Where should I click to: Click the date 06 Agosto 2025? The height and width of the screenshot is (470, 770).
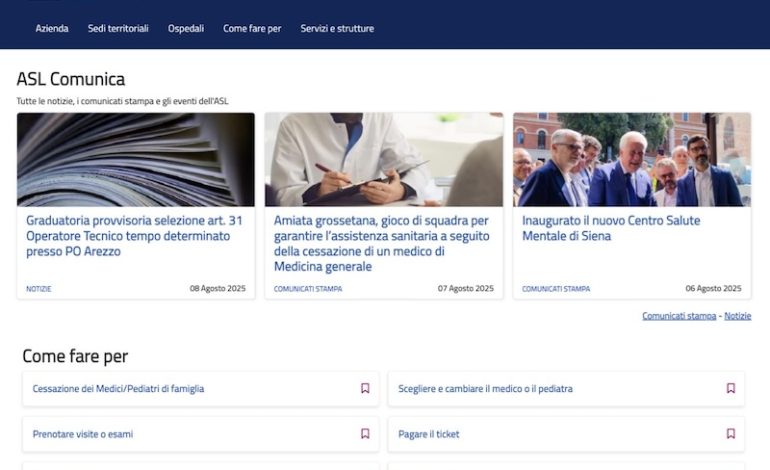tap(714, 288)
